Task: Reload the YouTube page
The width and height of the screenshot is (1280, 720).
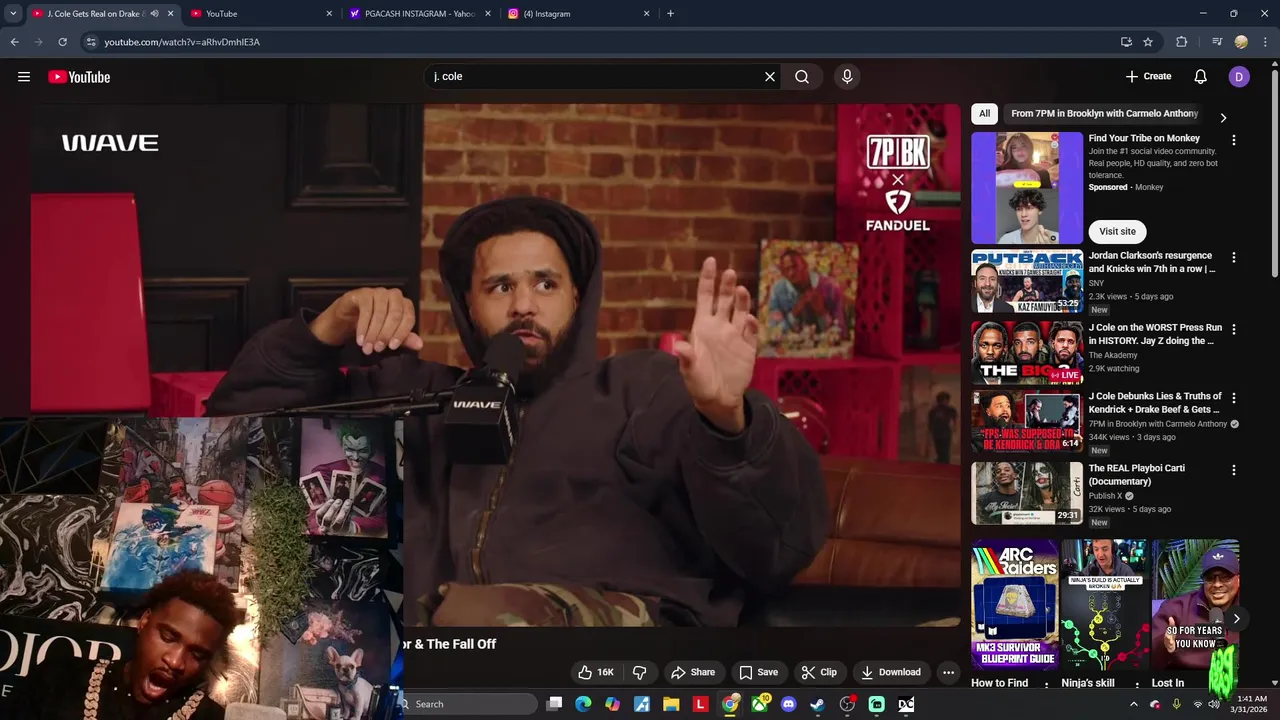Action: (x=62, y=42)
